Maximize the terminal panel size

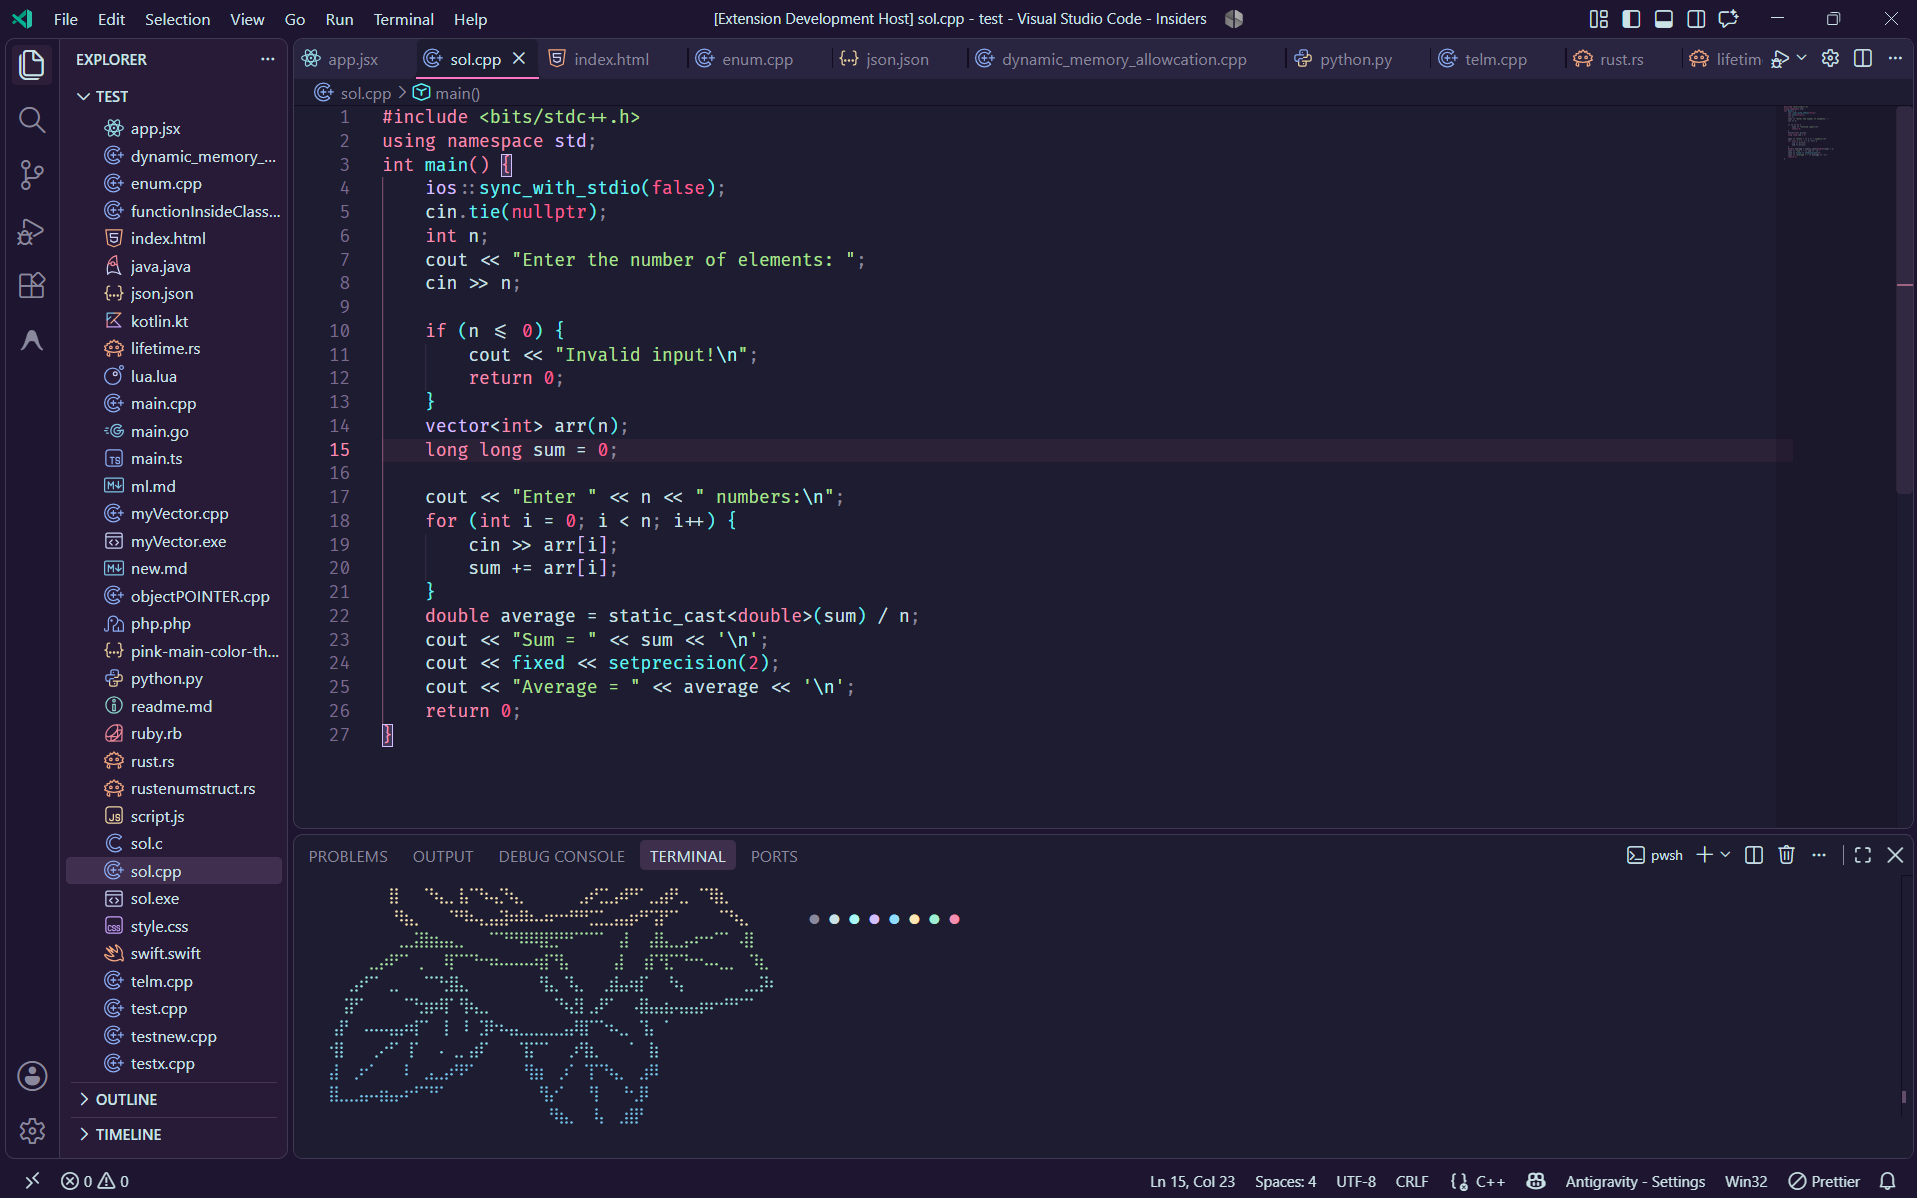pyautogui.click(x=1862, y=855)
